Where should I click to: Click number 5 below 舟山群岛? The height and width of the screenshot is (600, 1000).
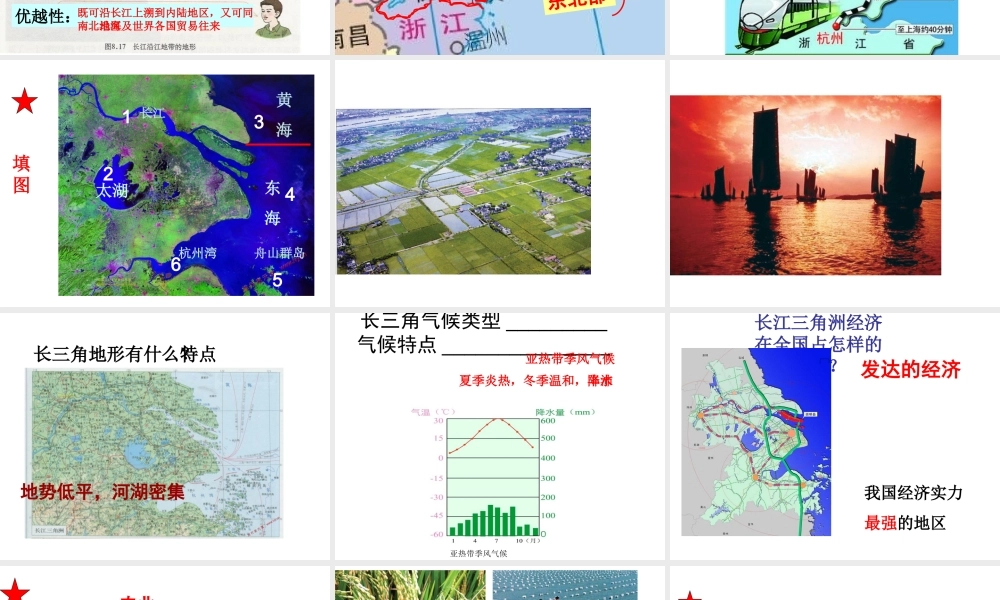[277, 280]
